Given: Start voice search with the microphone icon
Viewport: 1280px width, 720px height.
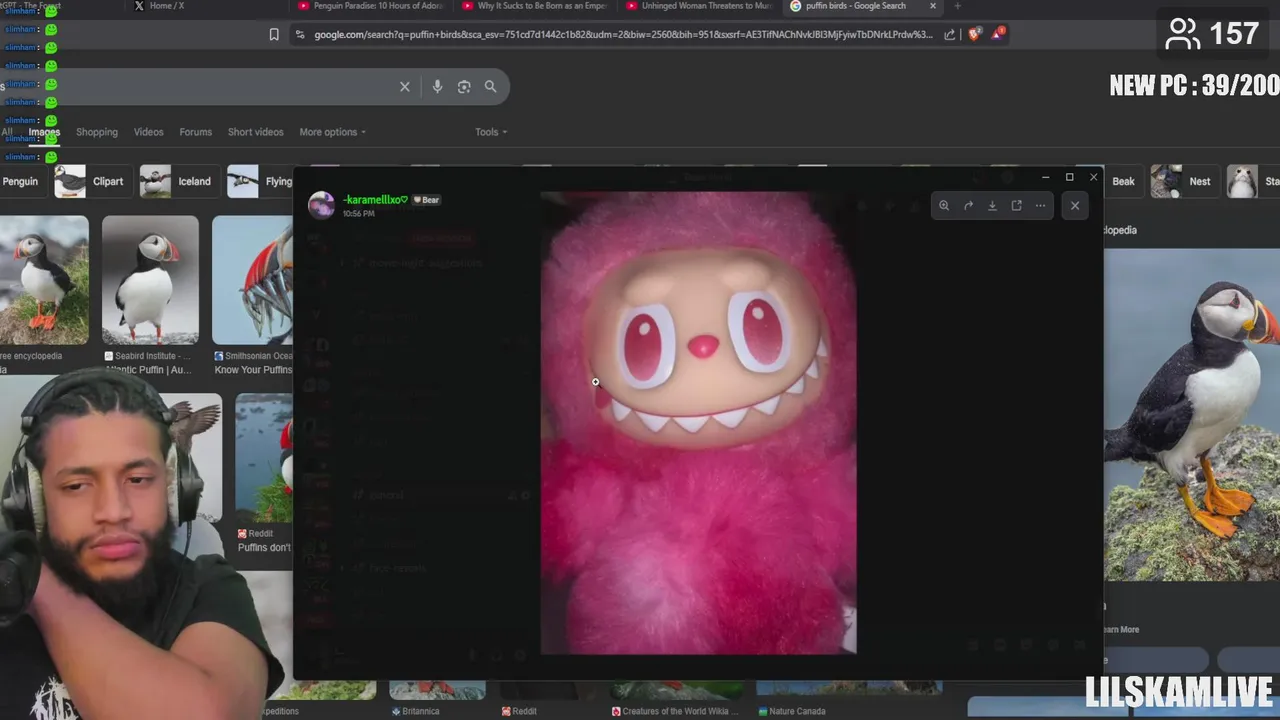Looking at the screenshot, I should click(x=437, y=87).
